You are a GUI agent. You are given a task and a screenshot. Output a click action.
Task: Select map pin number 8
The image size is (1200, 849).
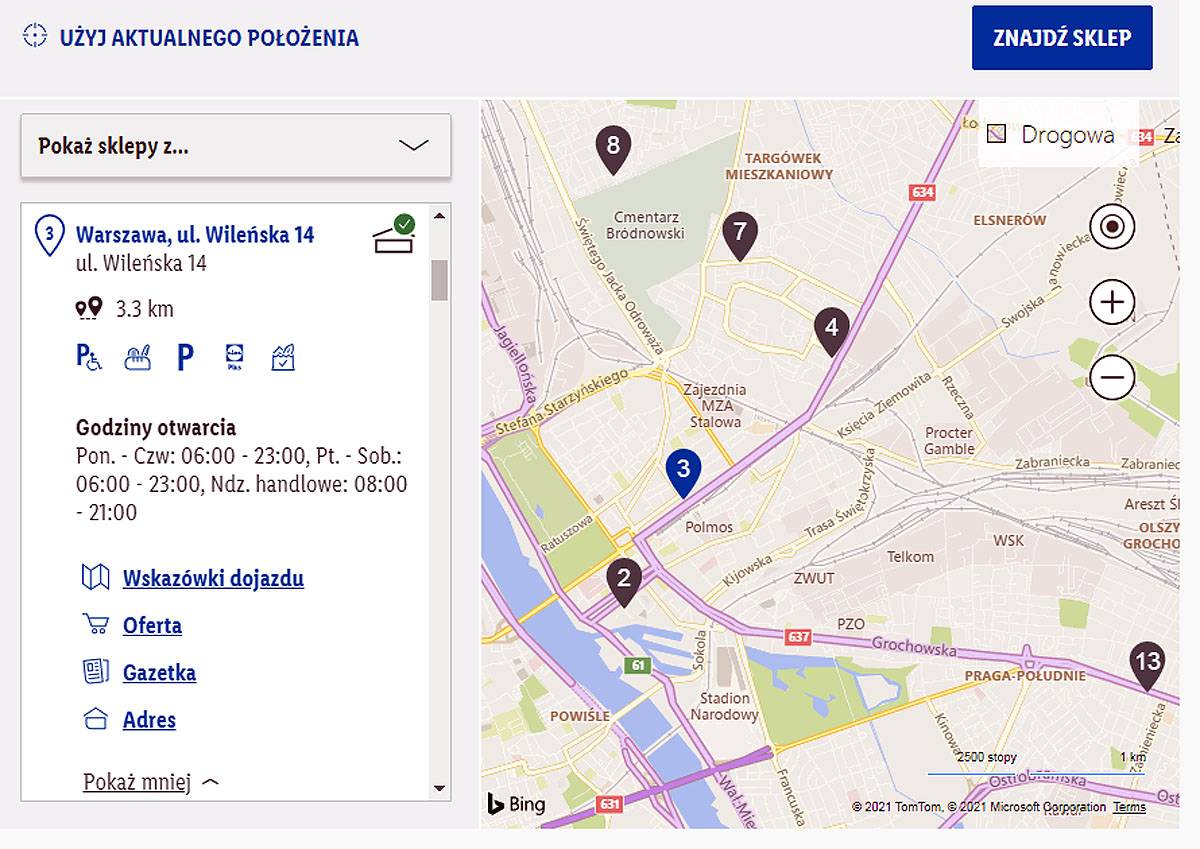tap(613, 150)
